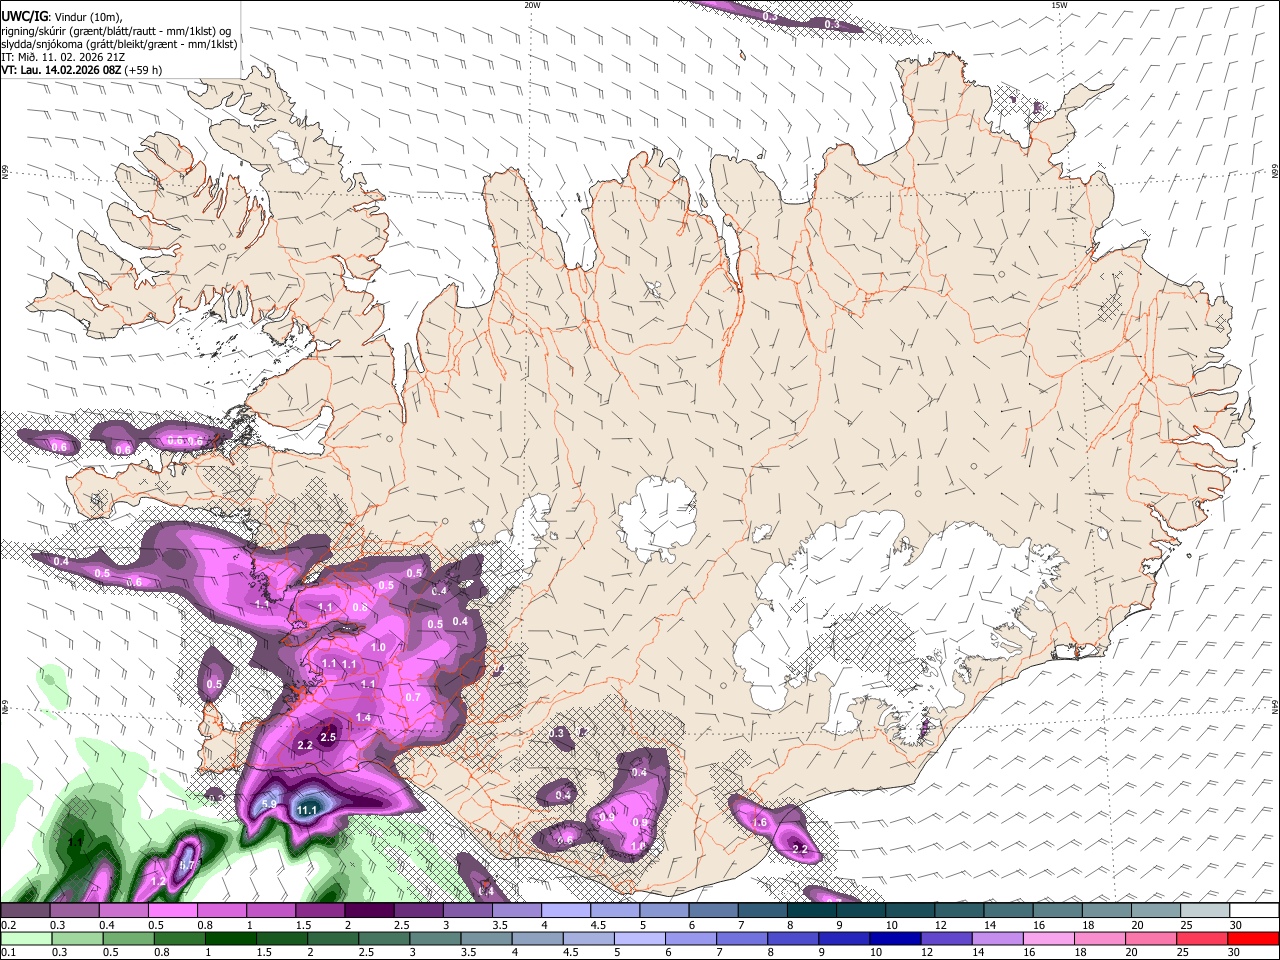
Task: Click the 0.7 precipitation value on the map
Action: (413, 697)
